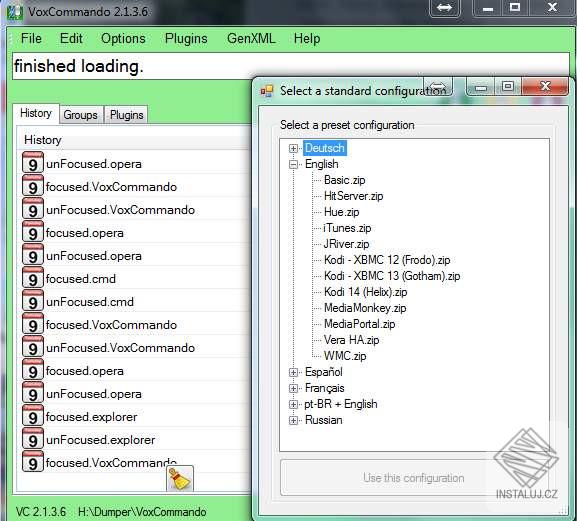Minimize the configuration dialog window

481,87
